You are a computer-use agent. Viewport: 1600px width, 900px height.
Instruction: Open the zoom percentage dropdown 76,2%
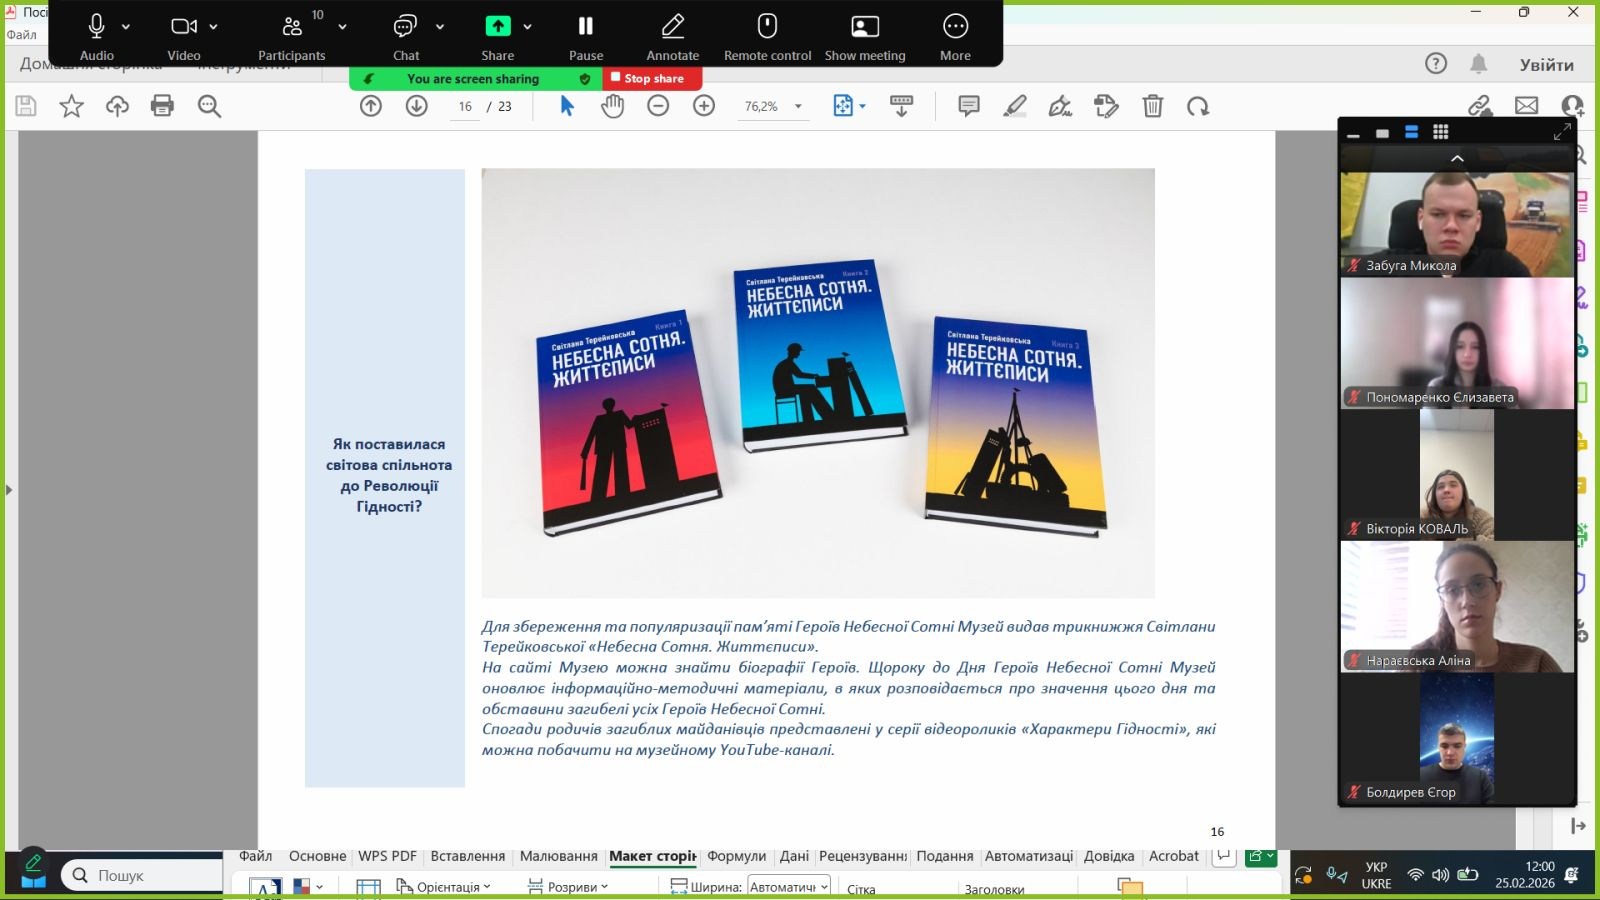click(798, 106)
